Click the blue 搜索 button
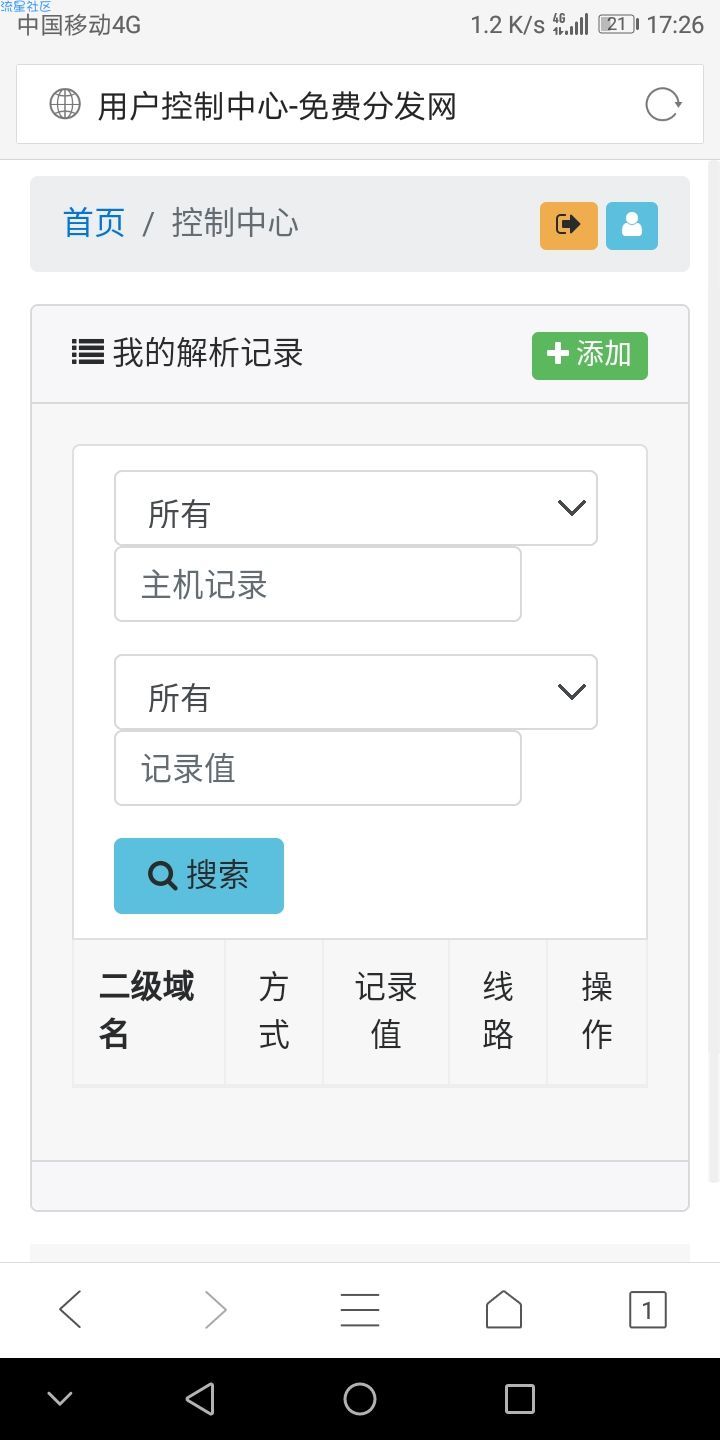Screen dimensions: 720x1440 click(x=199, y=876)
